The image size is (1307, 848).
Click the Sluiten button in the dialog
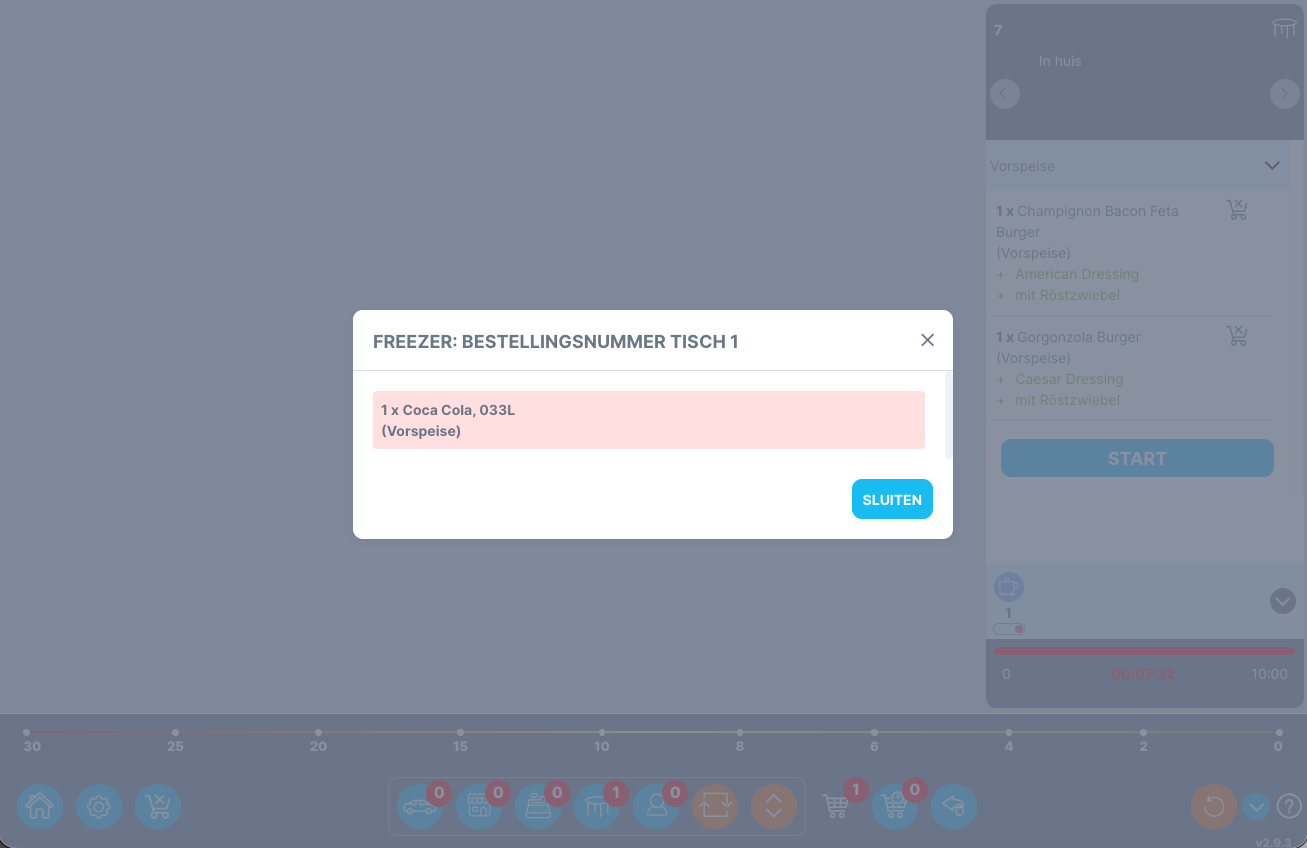click(892, 500)
